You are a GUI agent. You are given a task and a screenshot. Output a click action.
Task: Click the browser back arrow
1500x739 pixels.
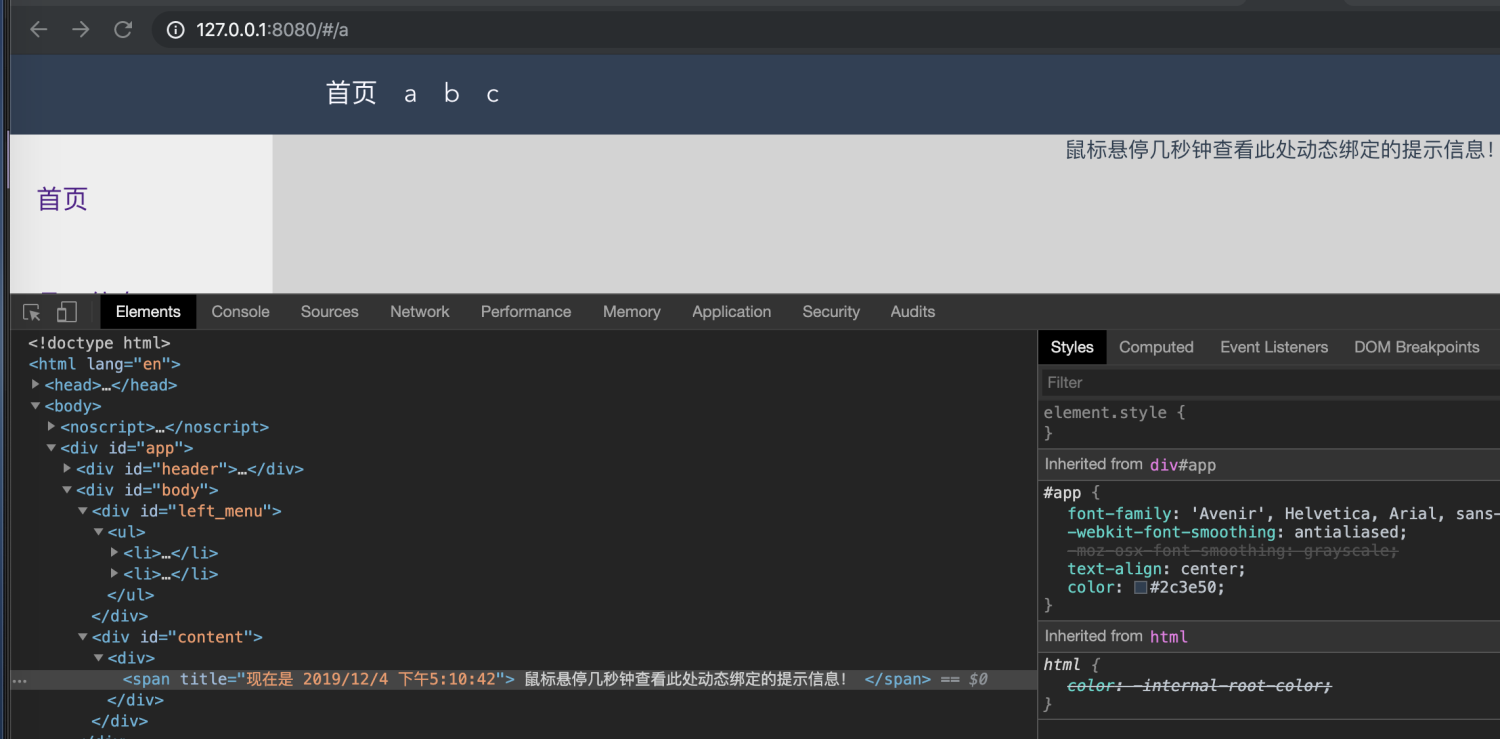[38, 30]
